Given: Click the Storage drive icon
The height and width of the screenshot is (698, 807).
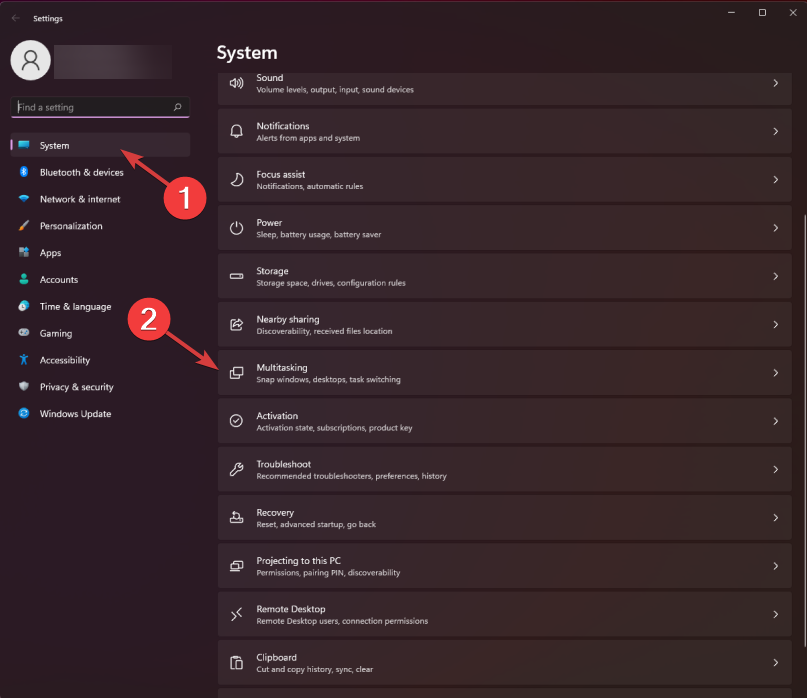Looking at the screenshot, I should click(236, 275).
